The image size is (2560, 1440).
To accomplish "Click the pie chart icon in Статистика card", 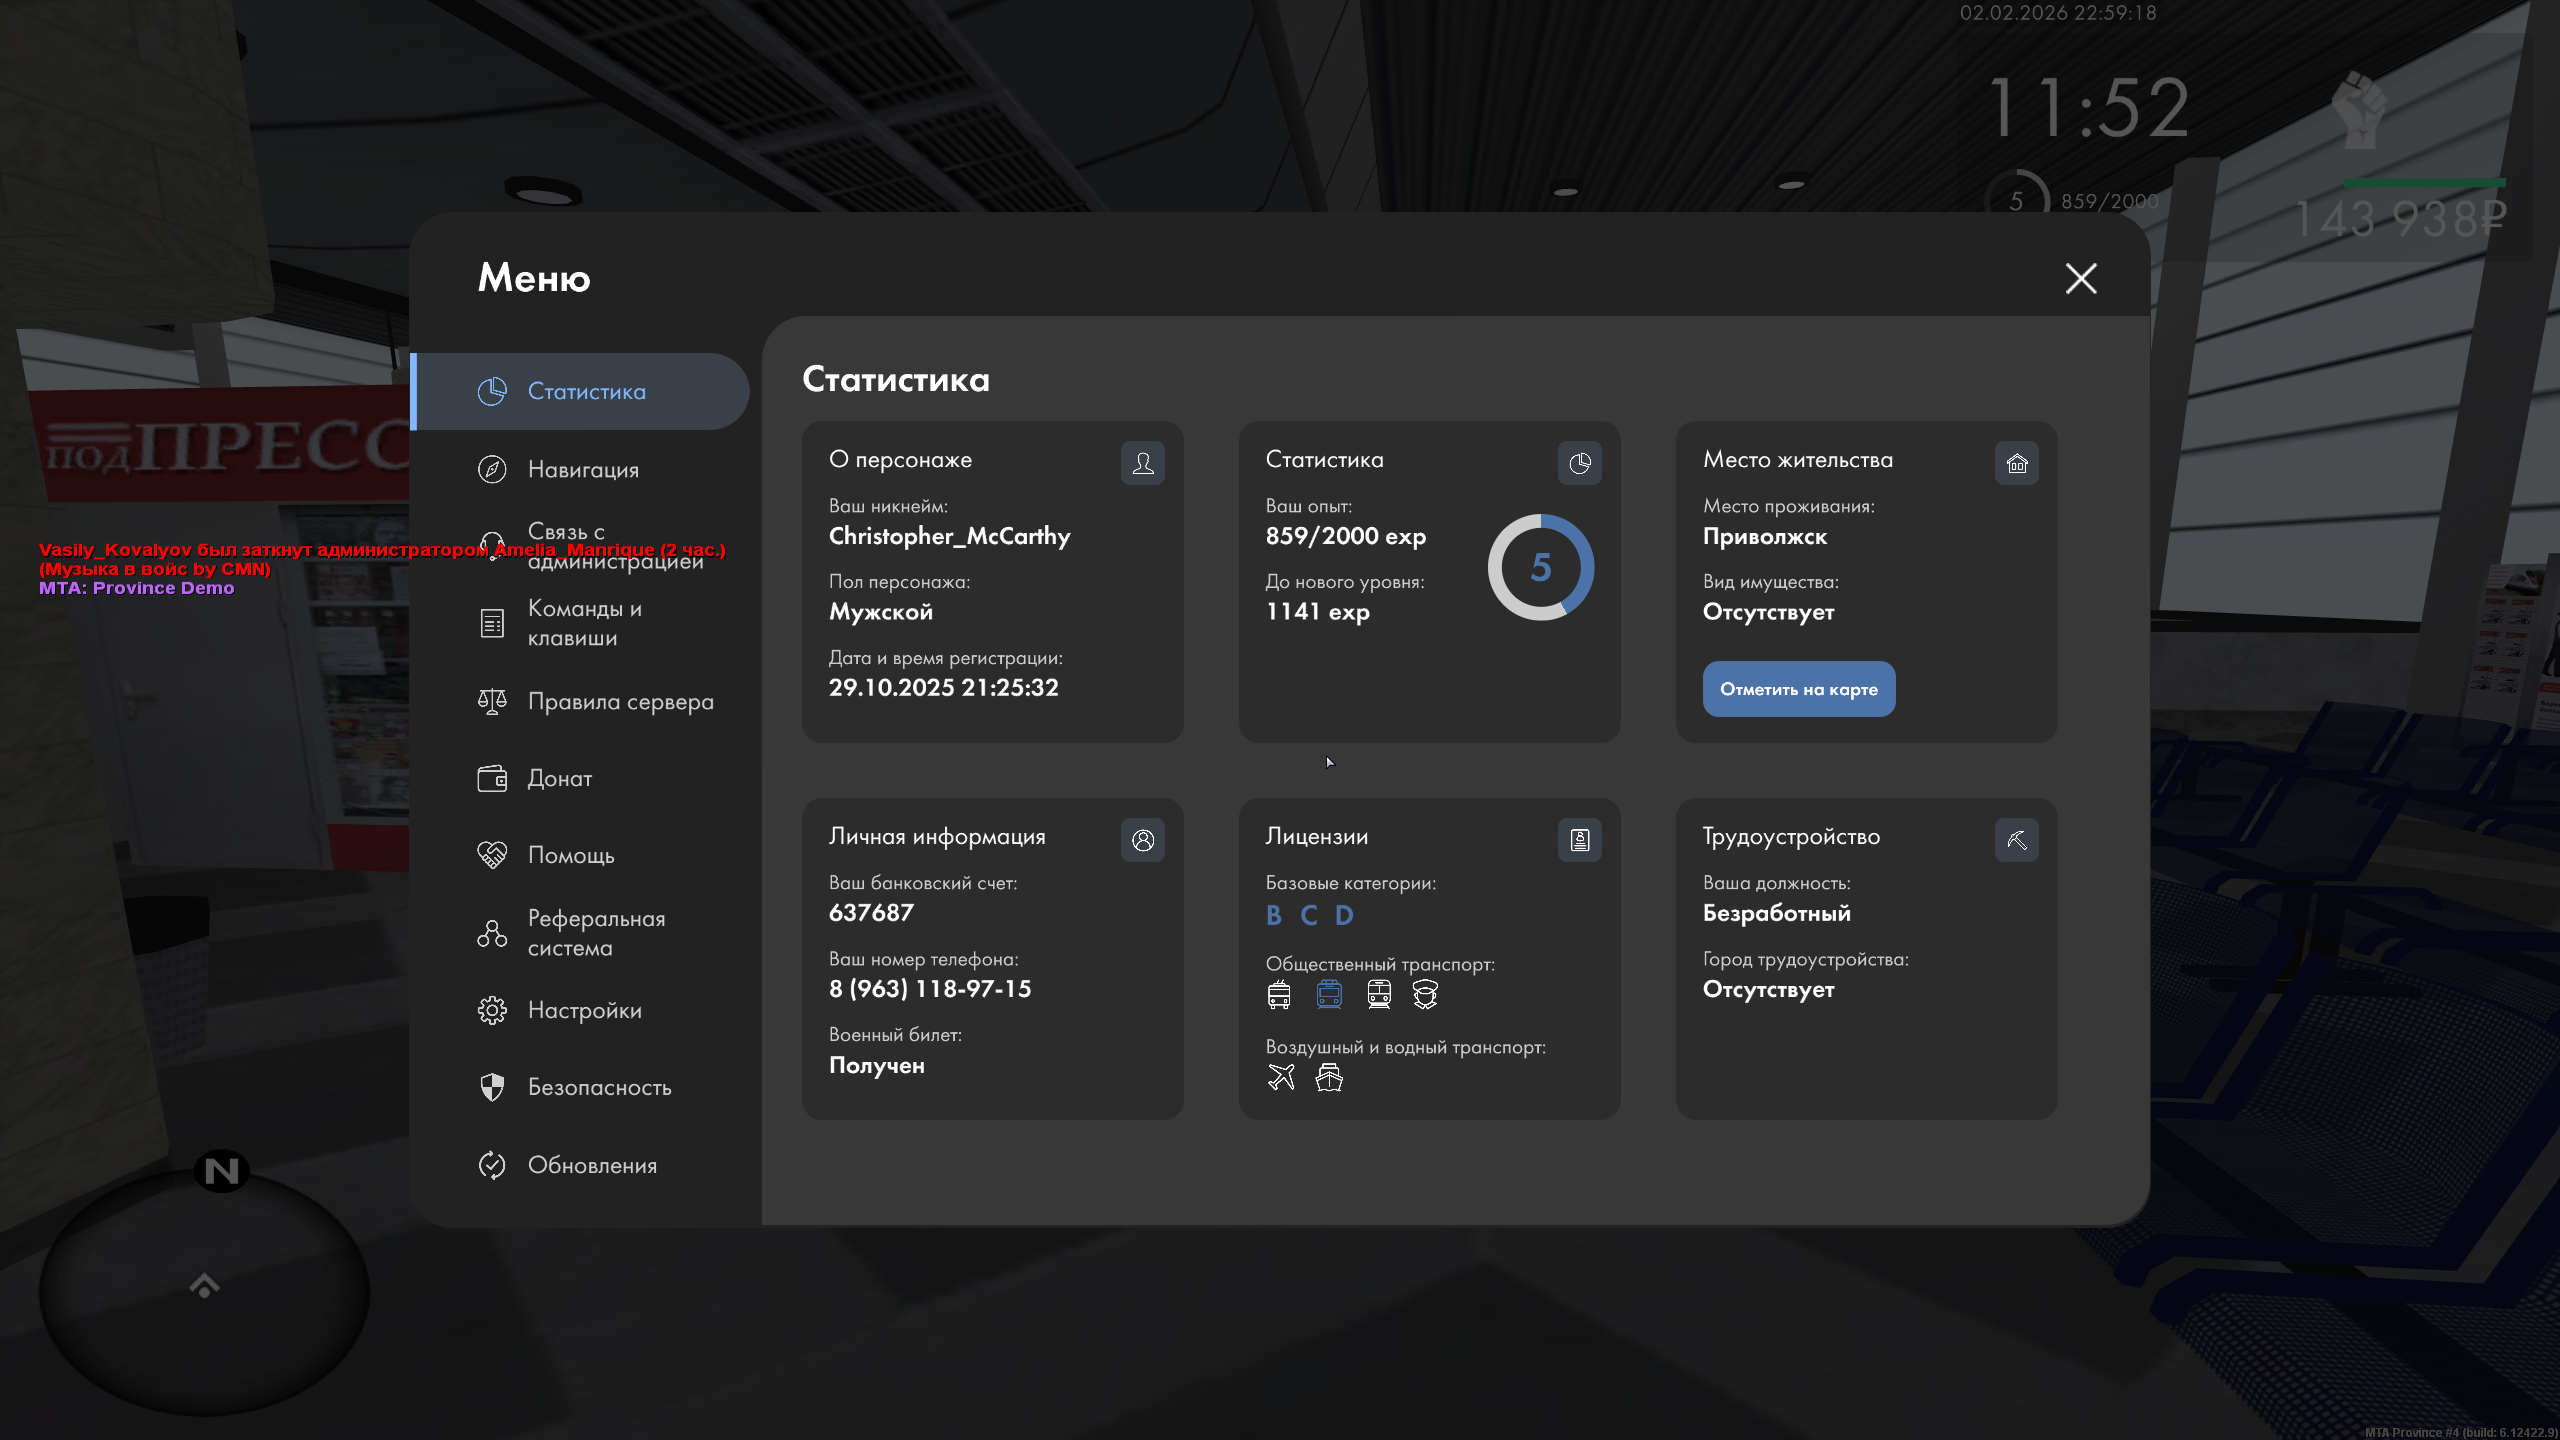I will pyautogui.click(x=1579, y=463).
